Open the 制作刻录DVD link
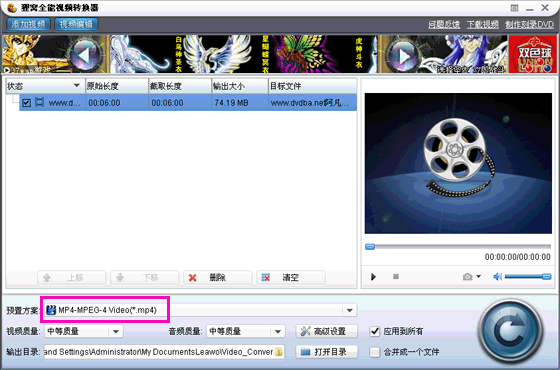 pos(529,24)
